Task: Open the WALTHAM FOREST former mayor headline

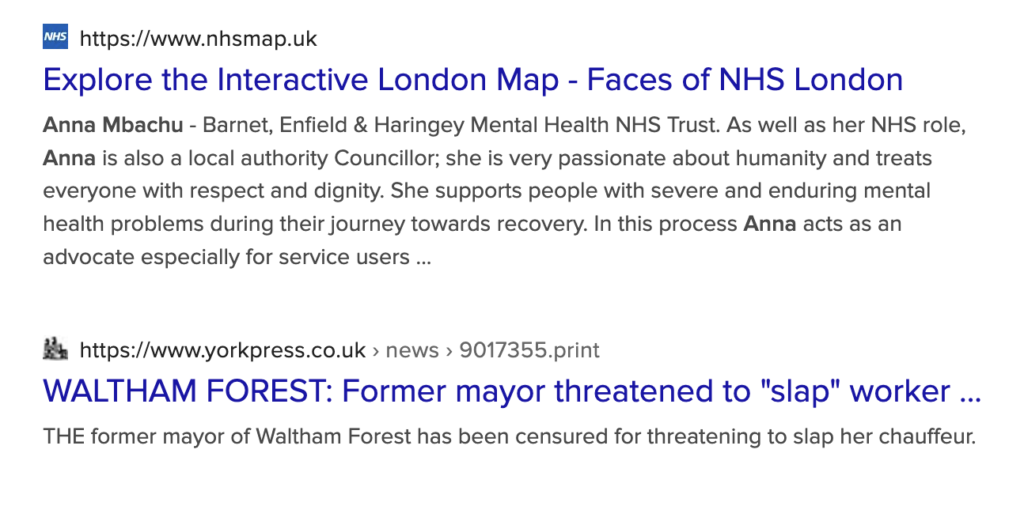Action: (x=512, y=391)
